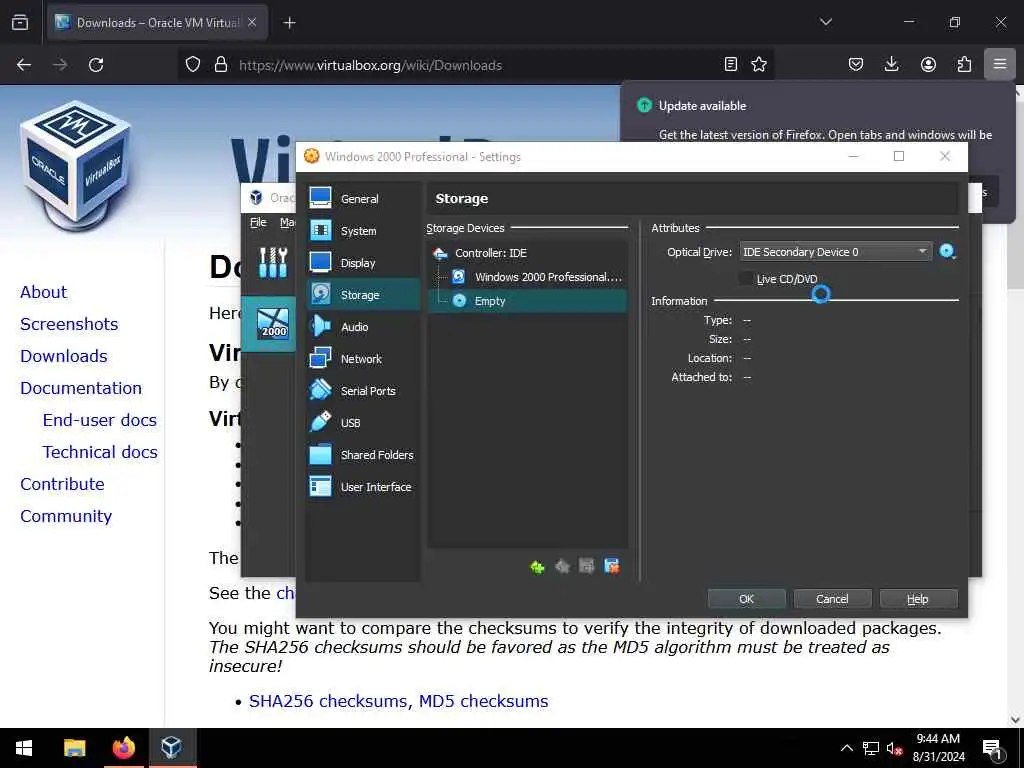This screenshot has height=768, width=1024.
Task: Open the volume tray icon
Action: click(x=894, y=749)
